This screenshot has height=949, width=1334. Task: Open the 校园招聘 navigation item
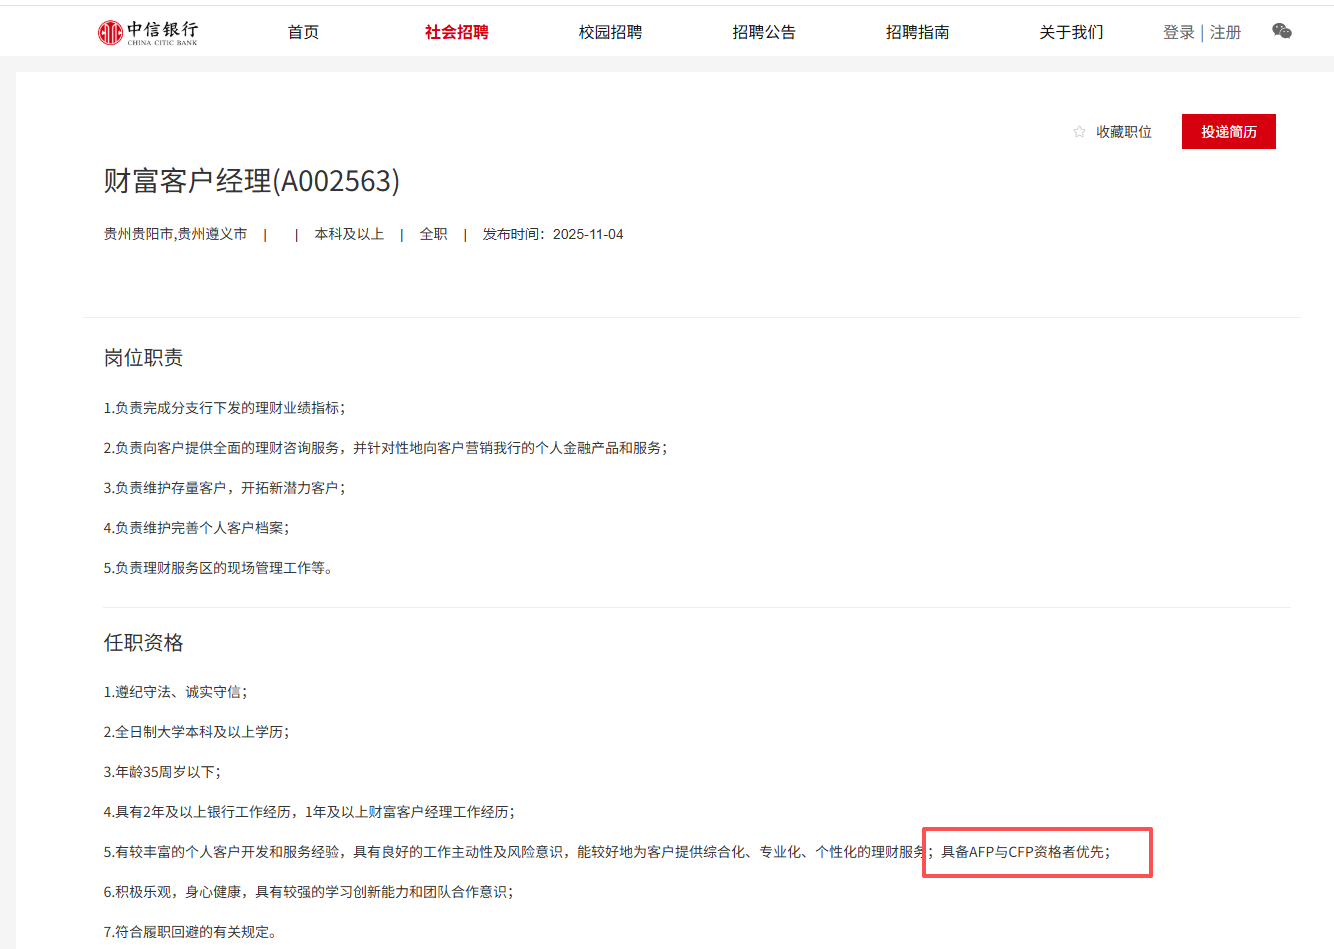coord(610,32)
